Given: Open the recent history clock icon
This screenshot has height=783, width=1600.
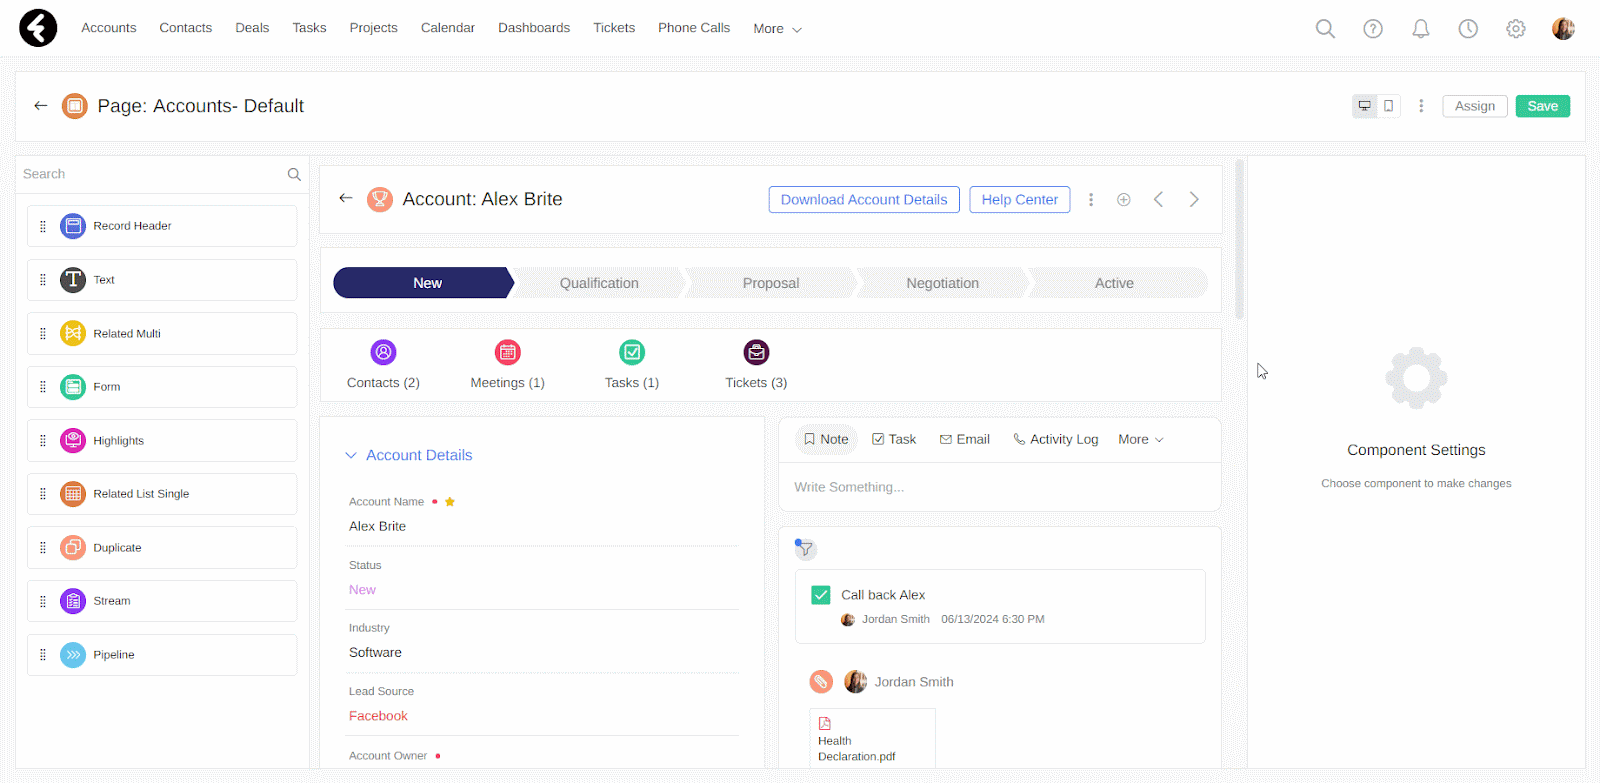Looking at the screenshot, I should pos(1468,29).
